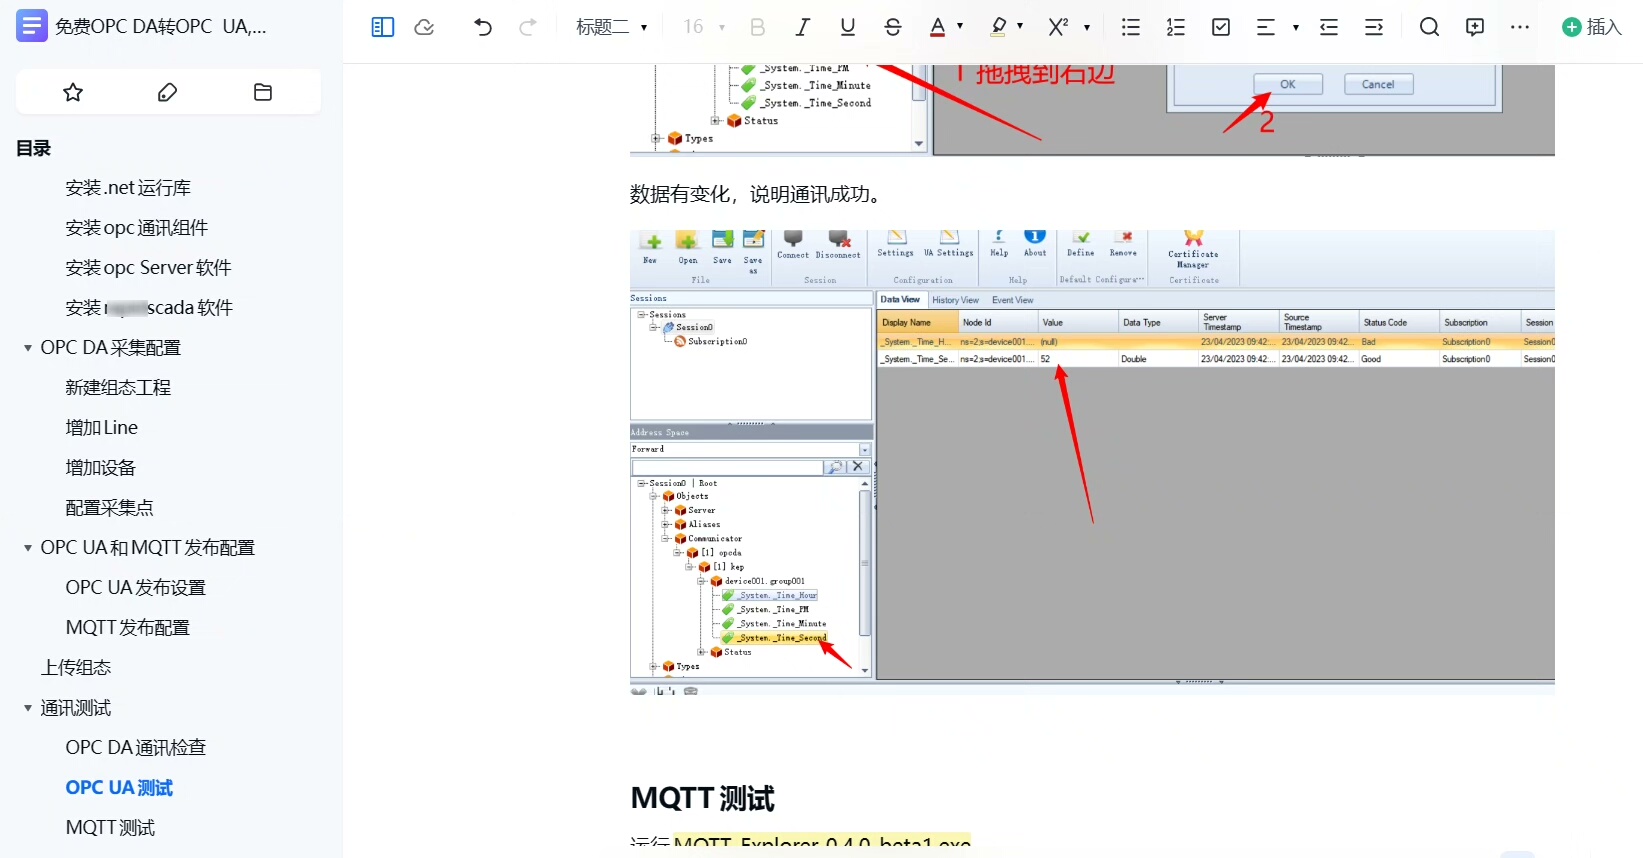
Task: Select the highlighted OPC UA测试 outline entry
Action: point(119,788)
